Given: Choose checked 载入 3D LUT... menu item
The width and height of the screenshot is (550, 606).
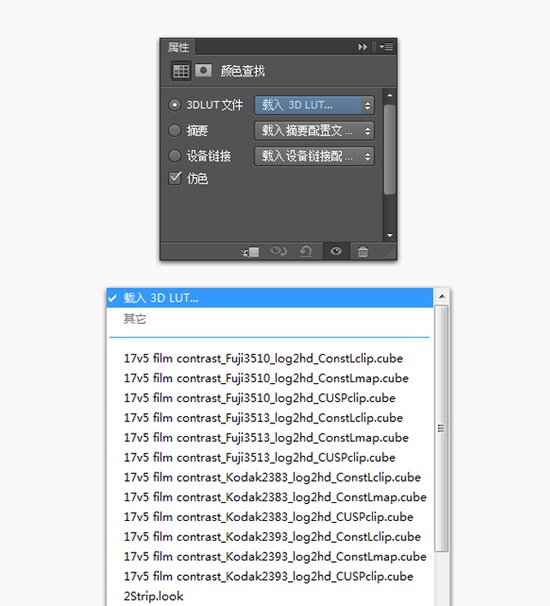Looking at the screenshot, I should click(270, 298).
